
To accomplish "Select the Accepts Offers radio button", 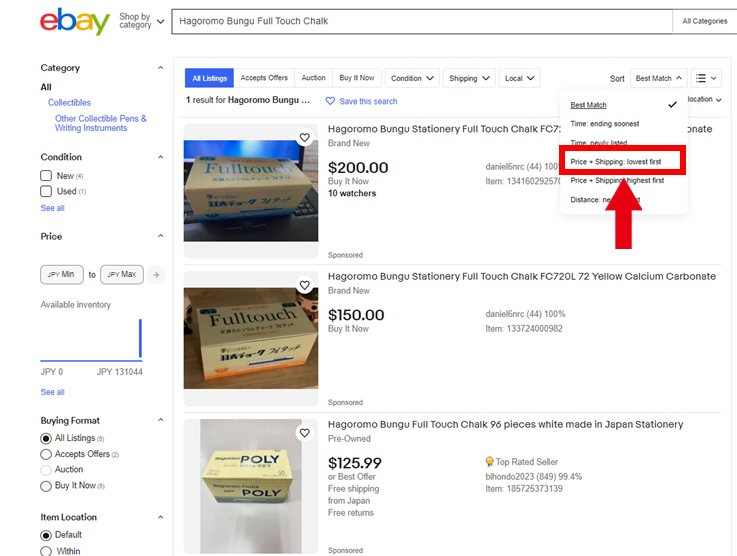I will (x=46, y=454).
